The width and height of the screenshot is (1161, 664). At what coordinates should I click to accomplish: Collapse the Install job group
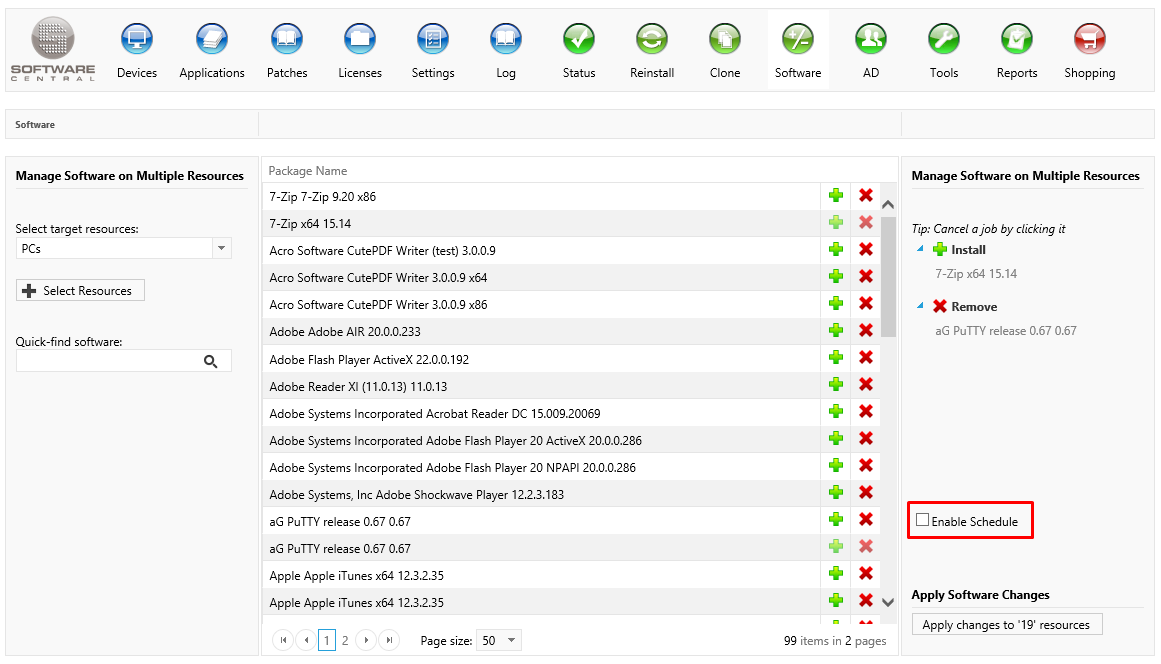[x=920, y=249]
